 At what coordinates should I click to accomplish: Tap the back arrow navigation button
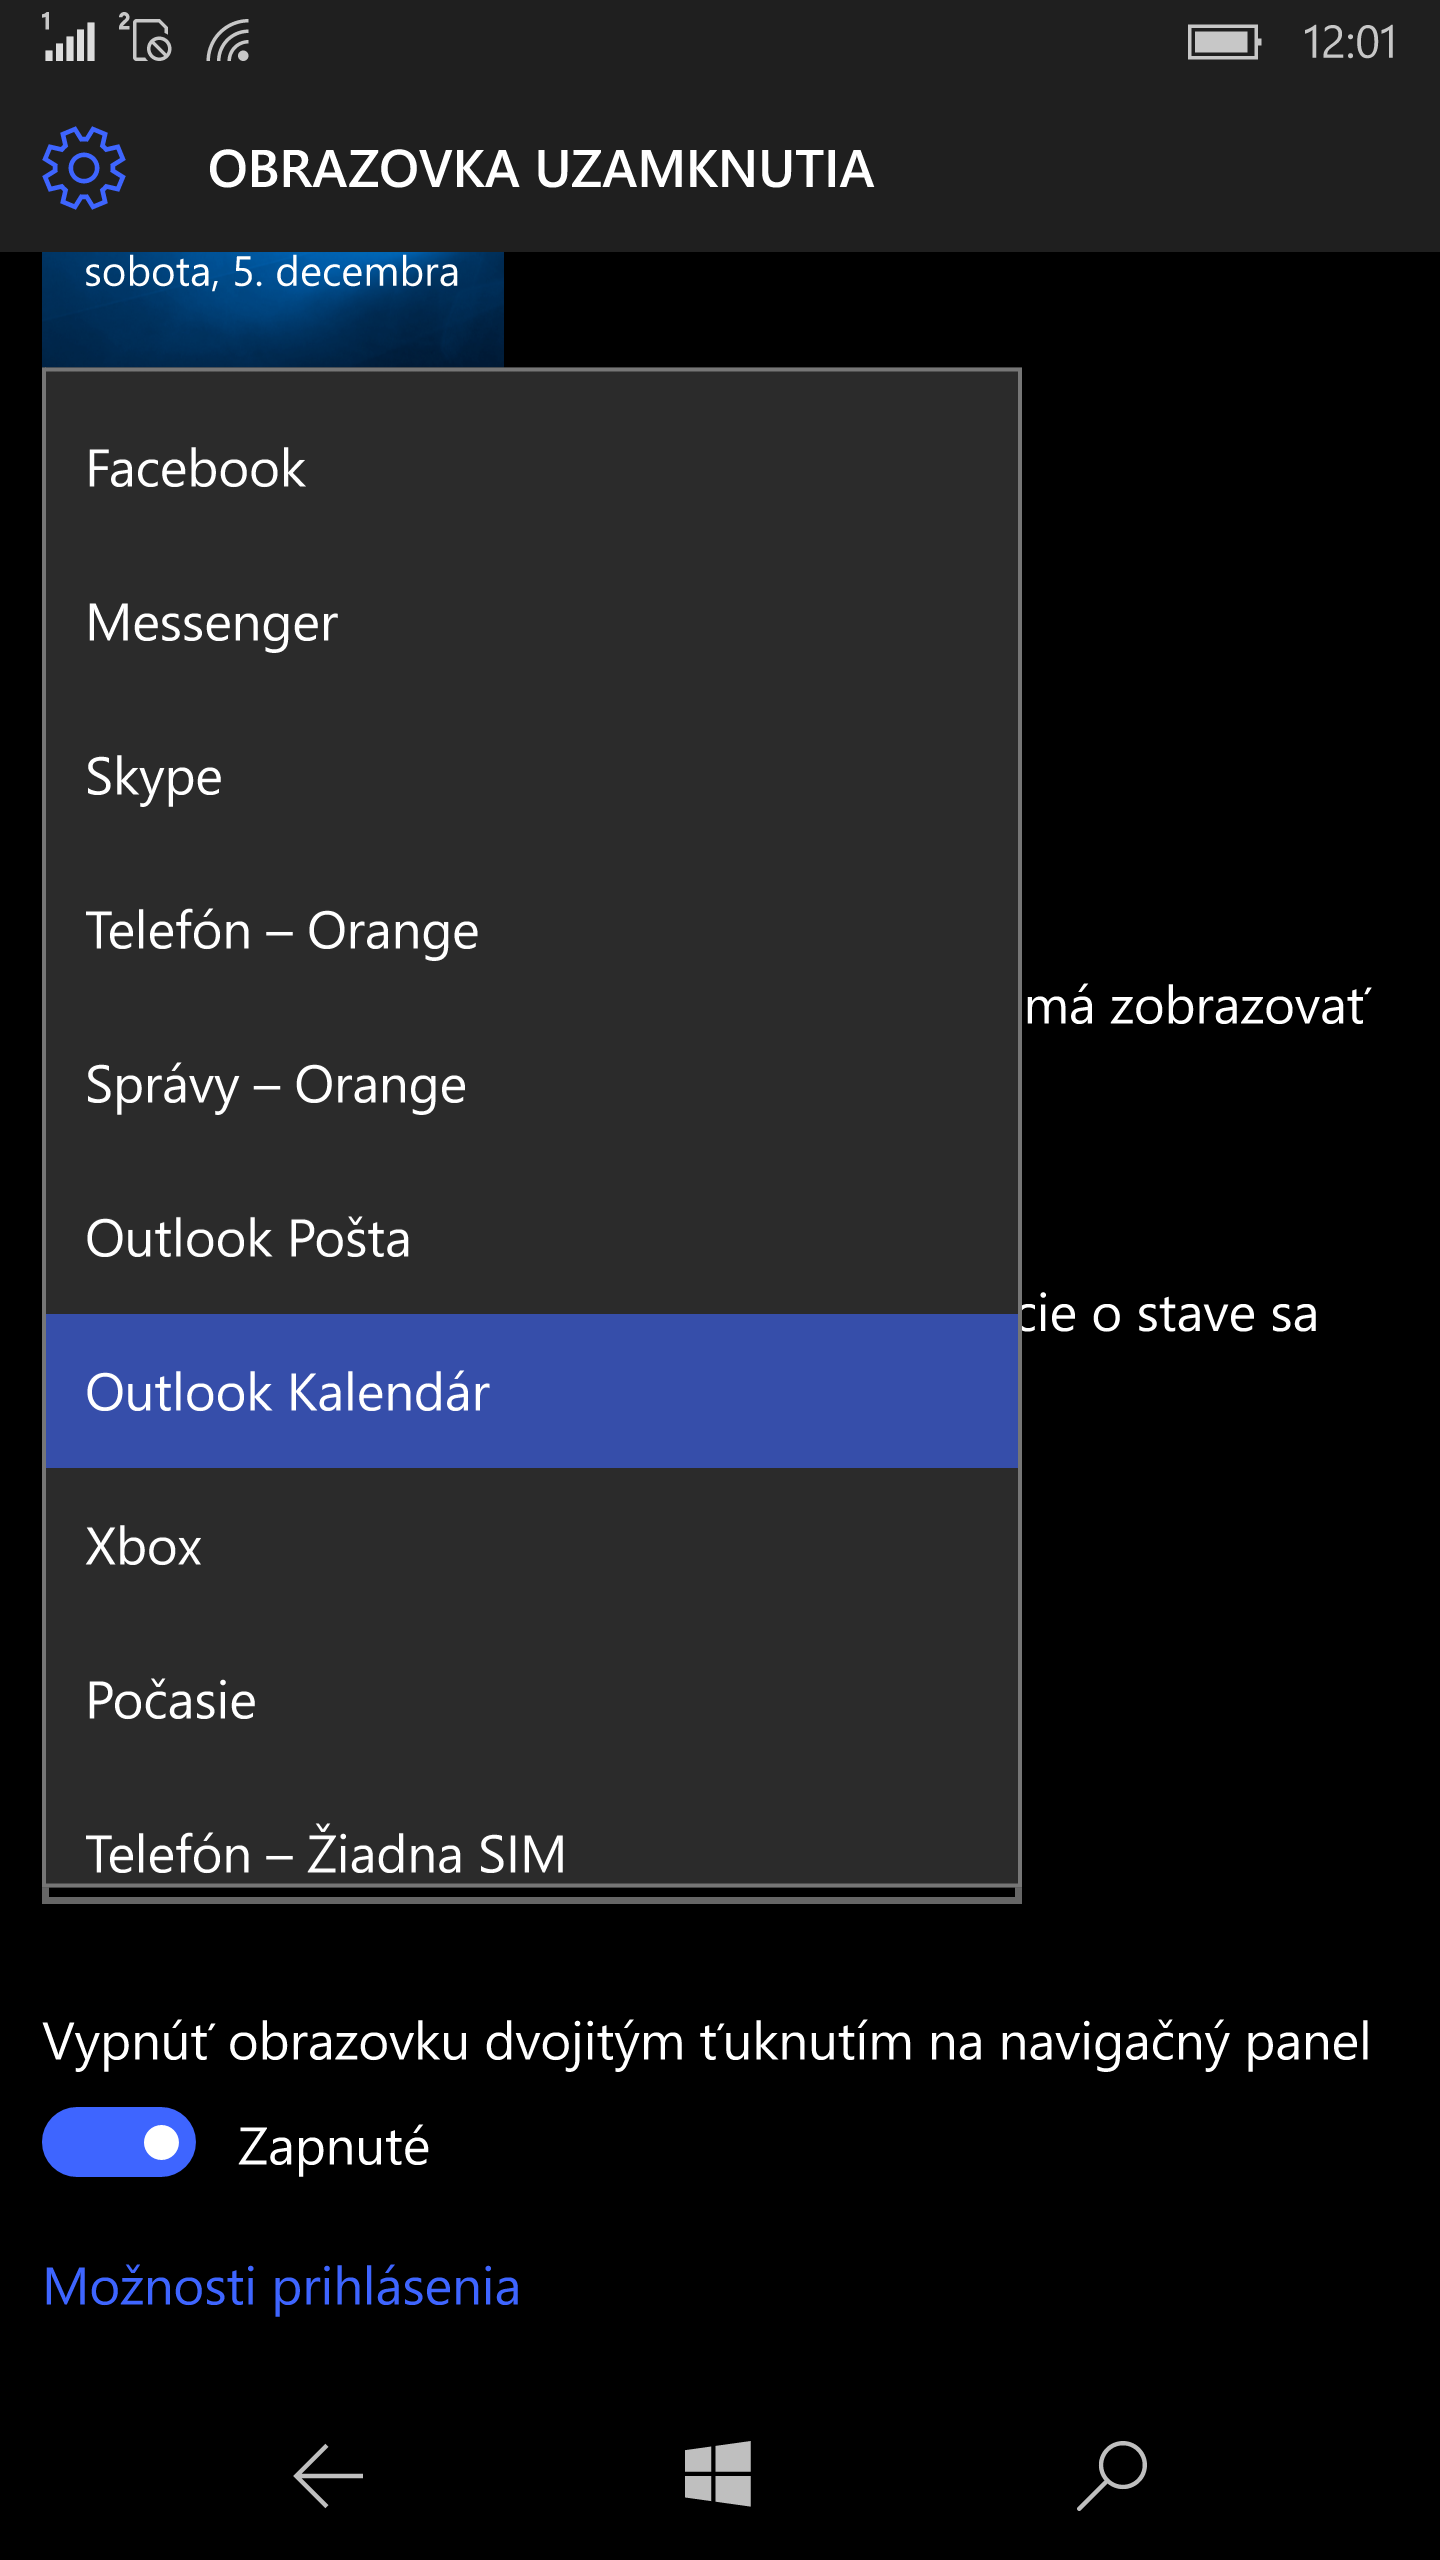coord(328,2475)
